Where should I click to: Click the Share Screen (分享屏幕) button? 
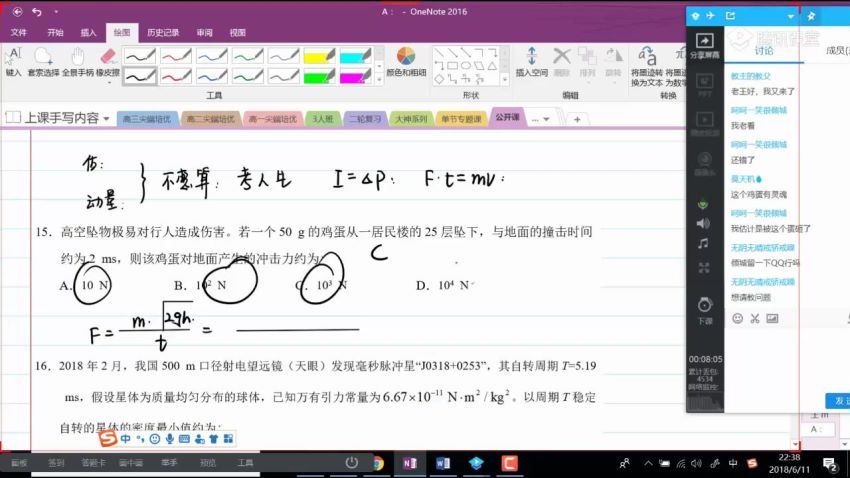pyautogui.click(x=704, y=47)
